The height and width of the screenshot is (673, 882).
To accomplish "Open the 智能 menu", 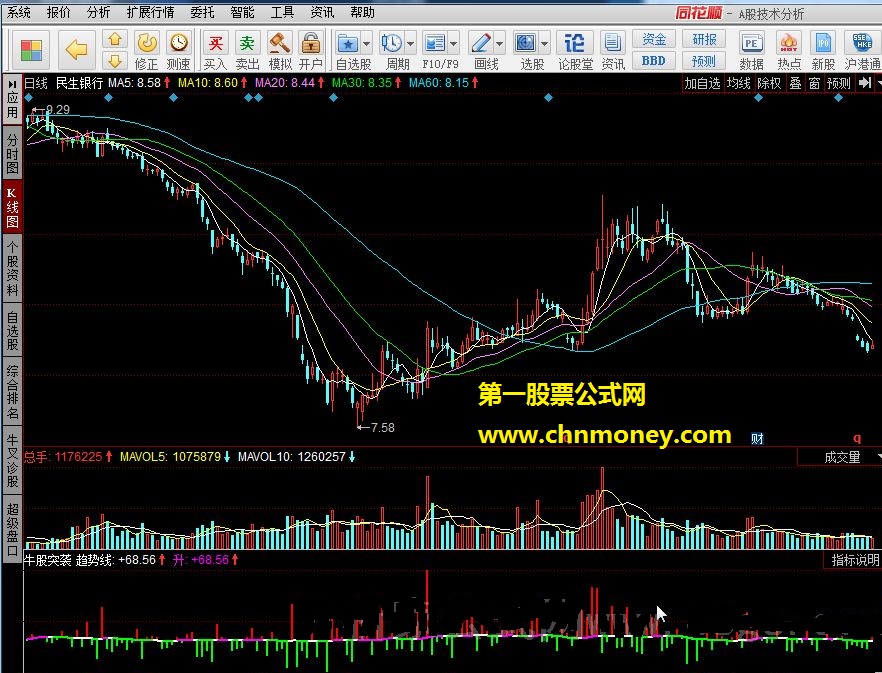I will tap(242, 12).
